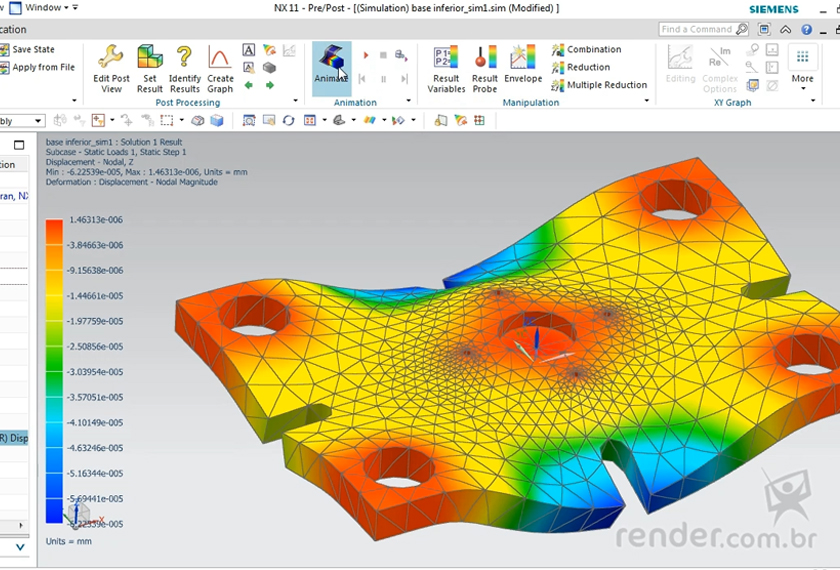This screenshot has height=570, width=840.
Task: Click the Multiple Reduction button
Action: click(x=599, y=86)
